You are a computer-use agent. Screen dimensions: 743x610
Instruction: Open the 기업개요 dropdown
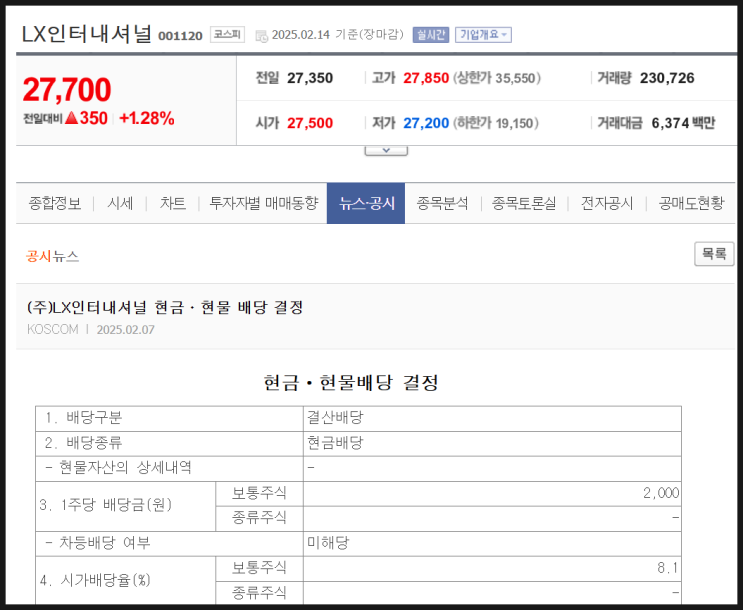483,35
